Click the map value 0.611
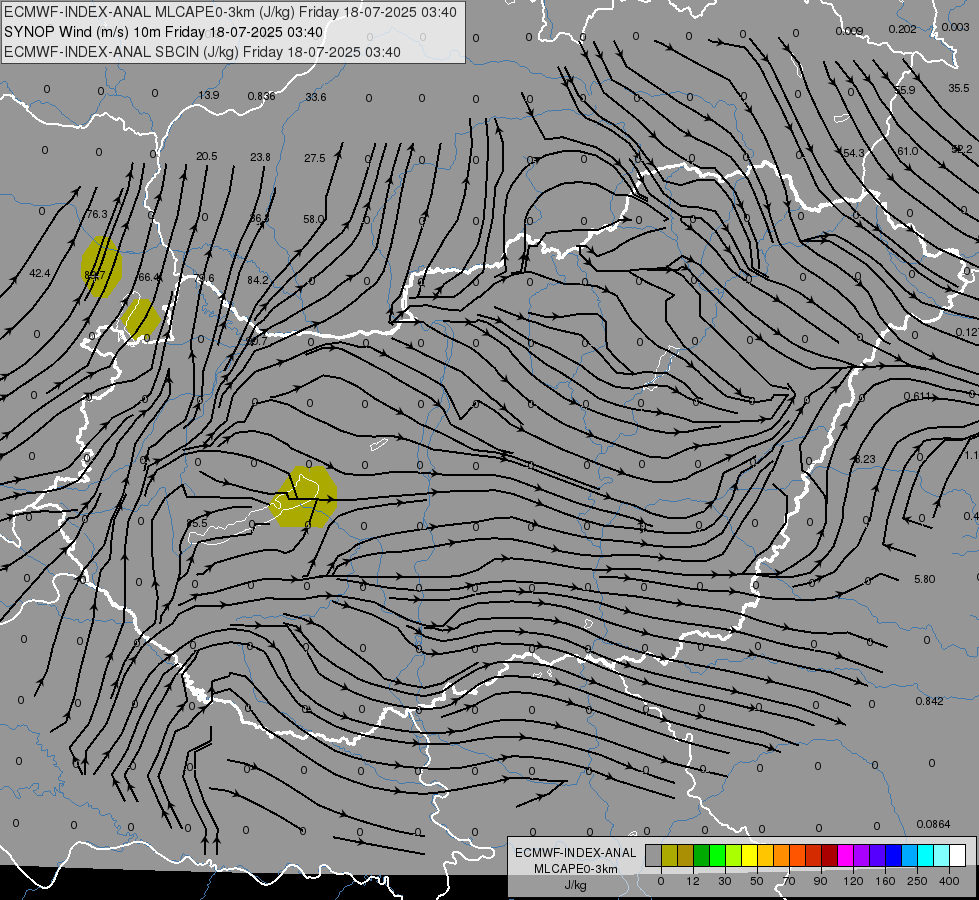Viewport: 979px width, 900px height. click(x=917, y=396)
